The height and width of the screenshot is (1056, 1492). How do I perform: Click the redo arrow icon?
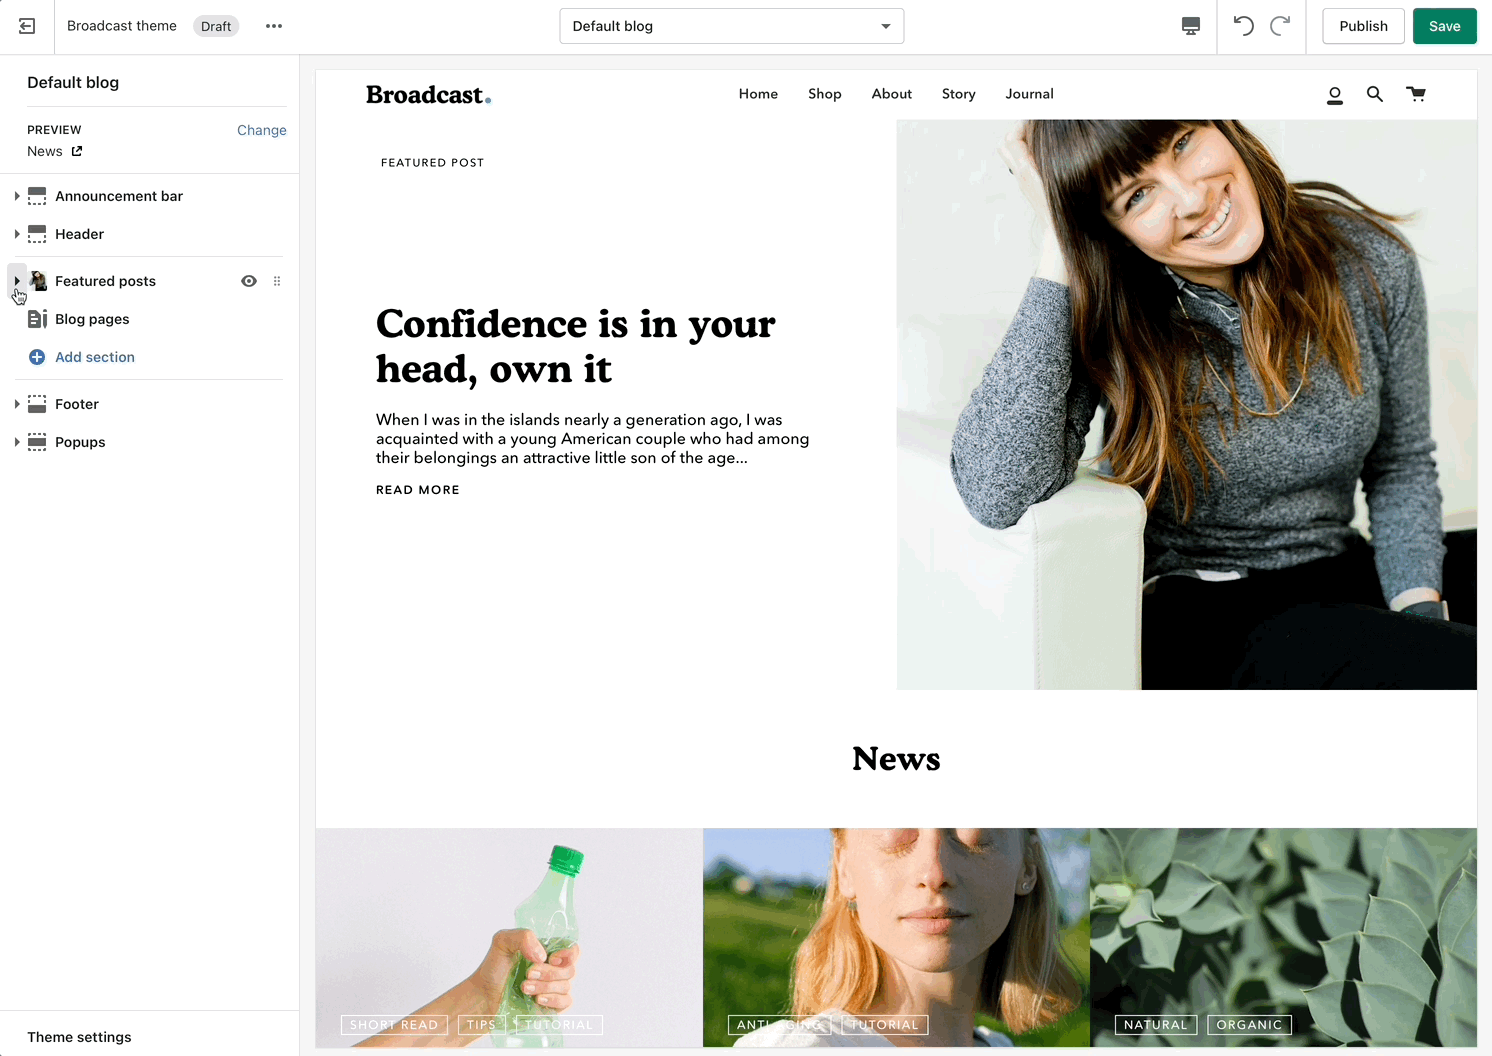click(x=1280, y=26)
